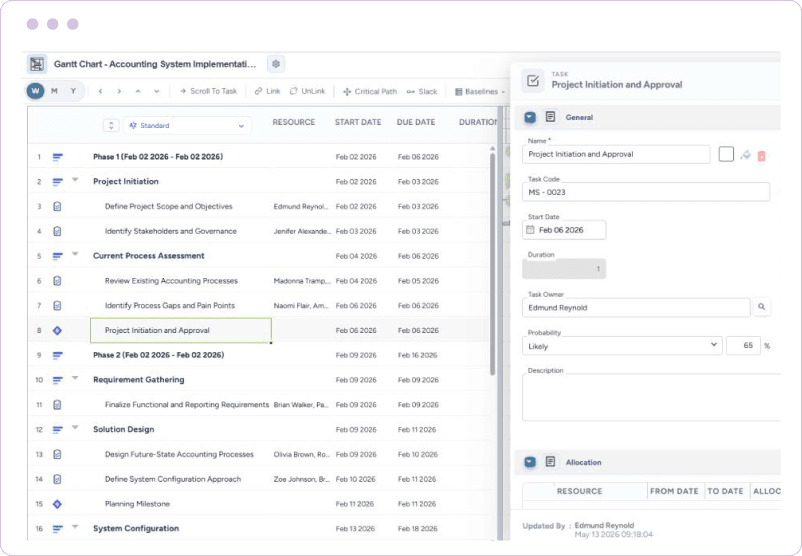Click the up arrow navigation icon
The height and width of the screenshot is (556, 802).
pos(138,91)
